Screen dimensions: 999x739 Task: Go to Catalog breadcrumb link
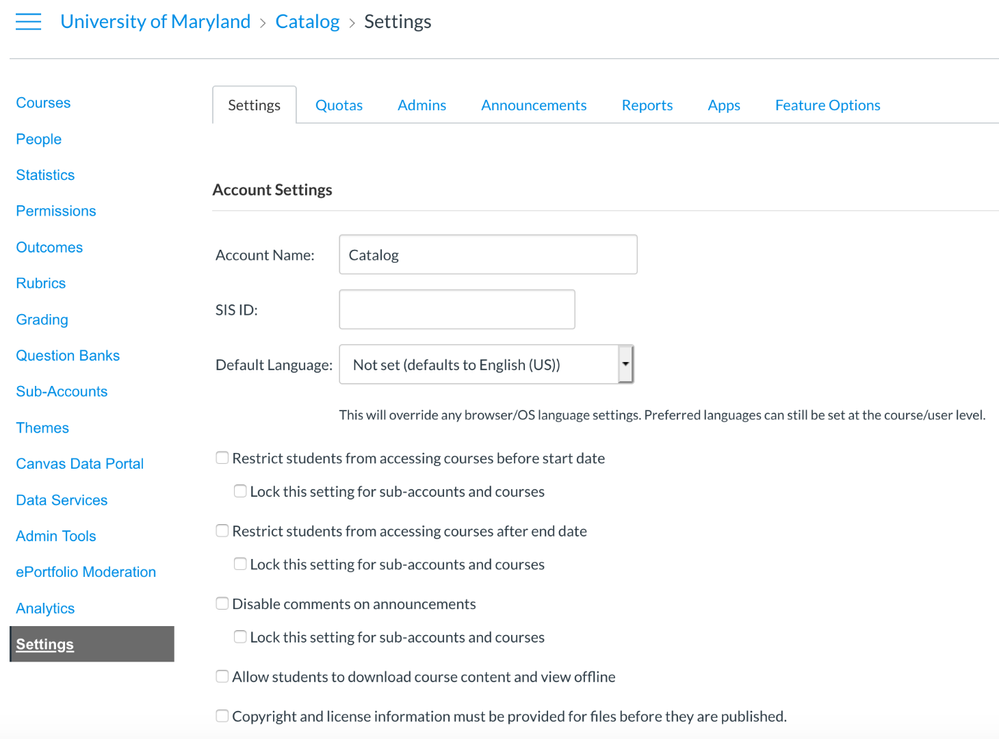coord(307,22)
